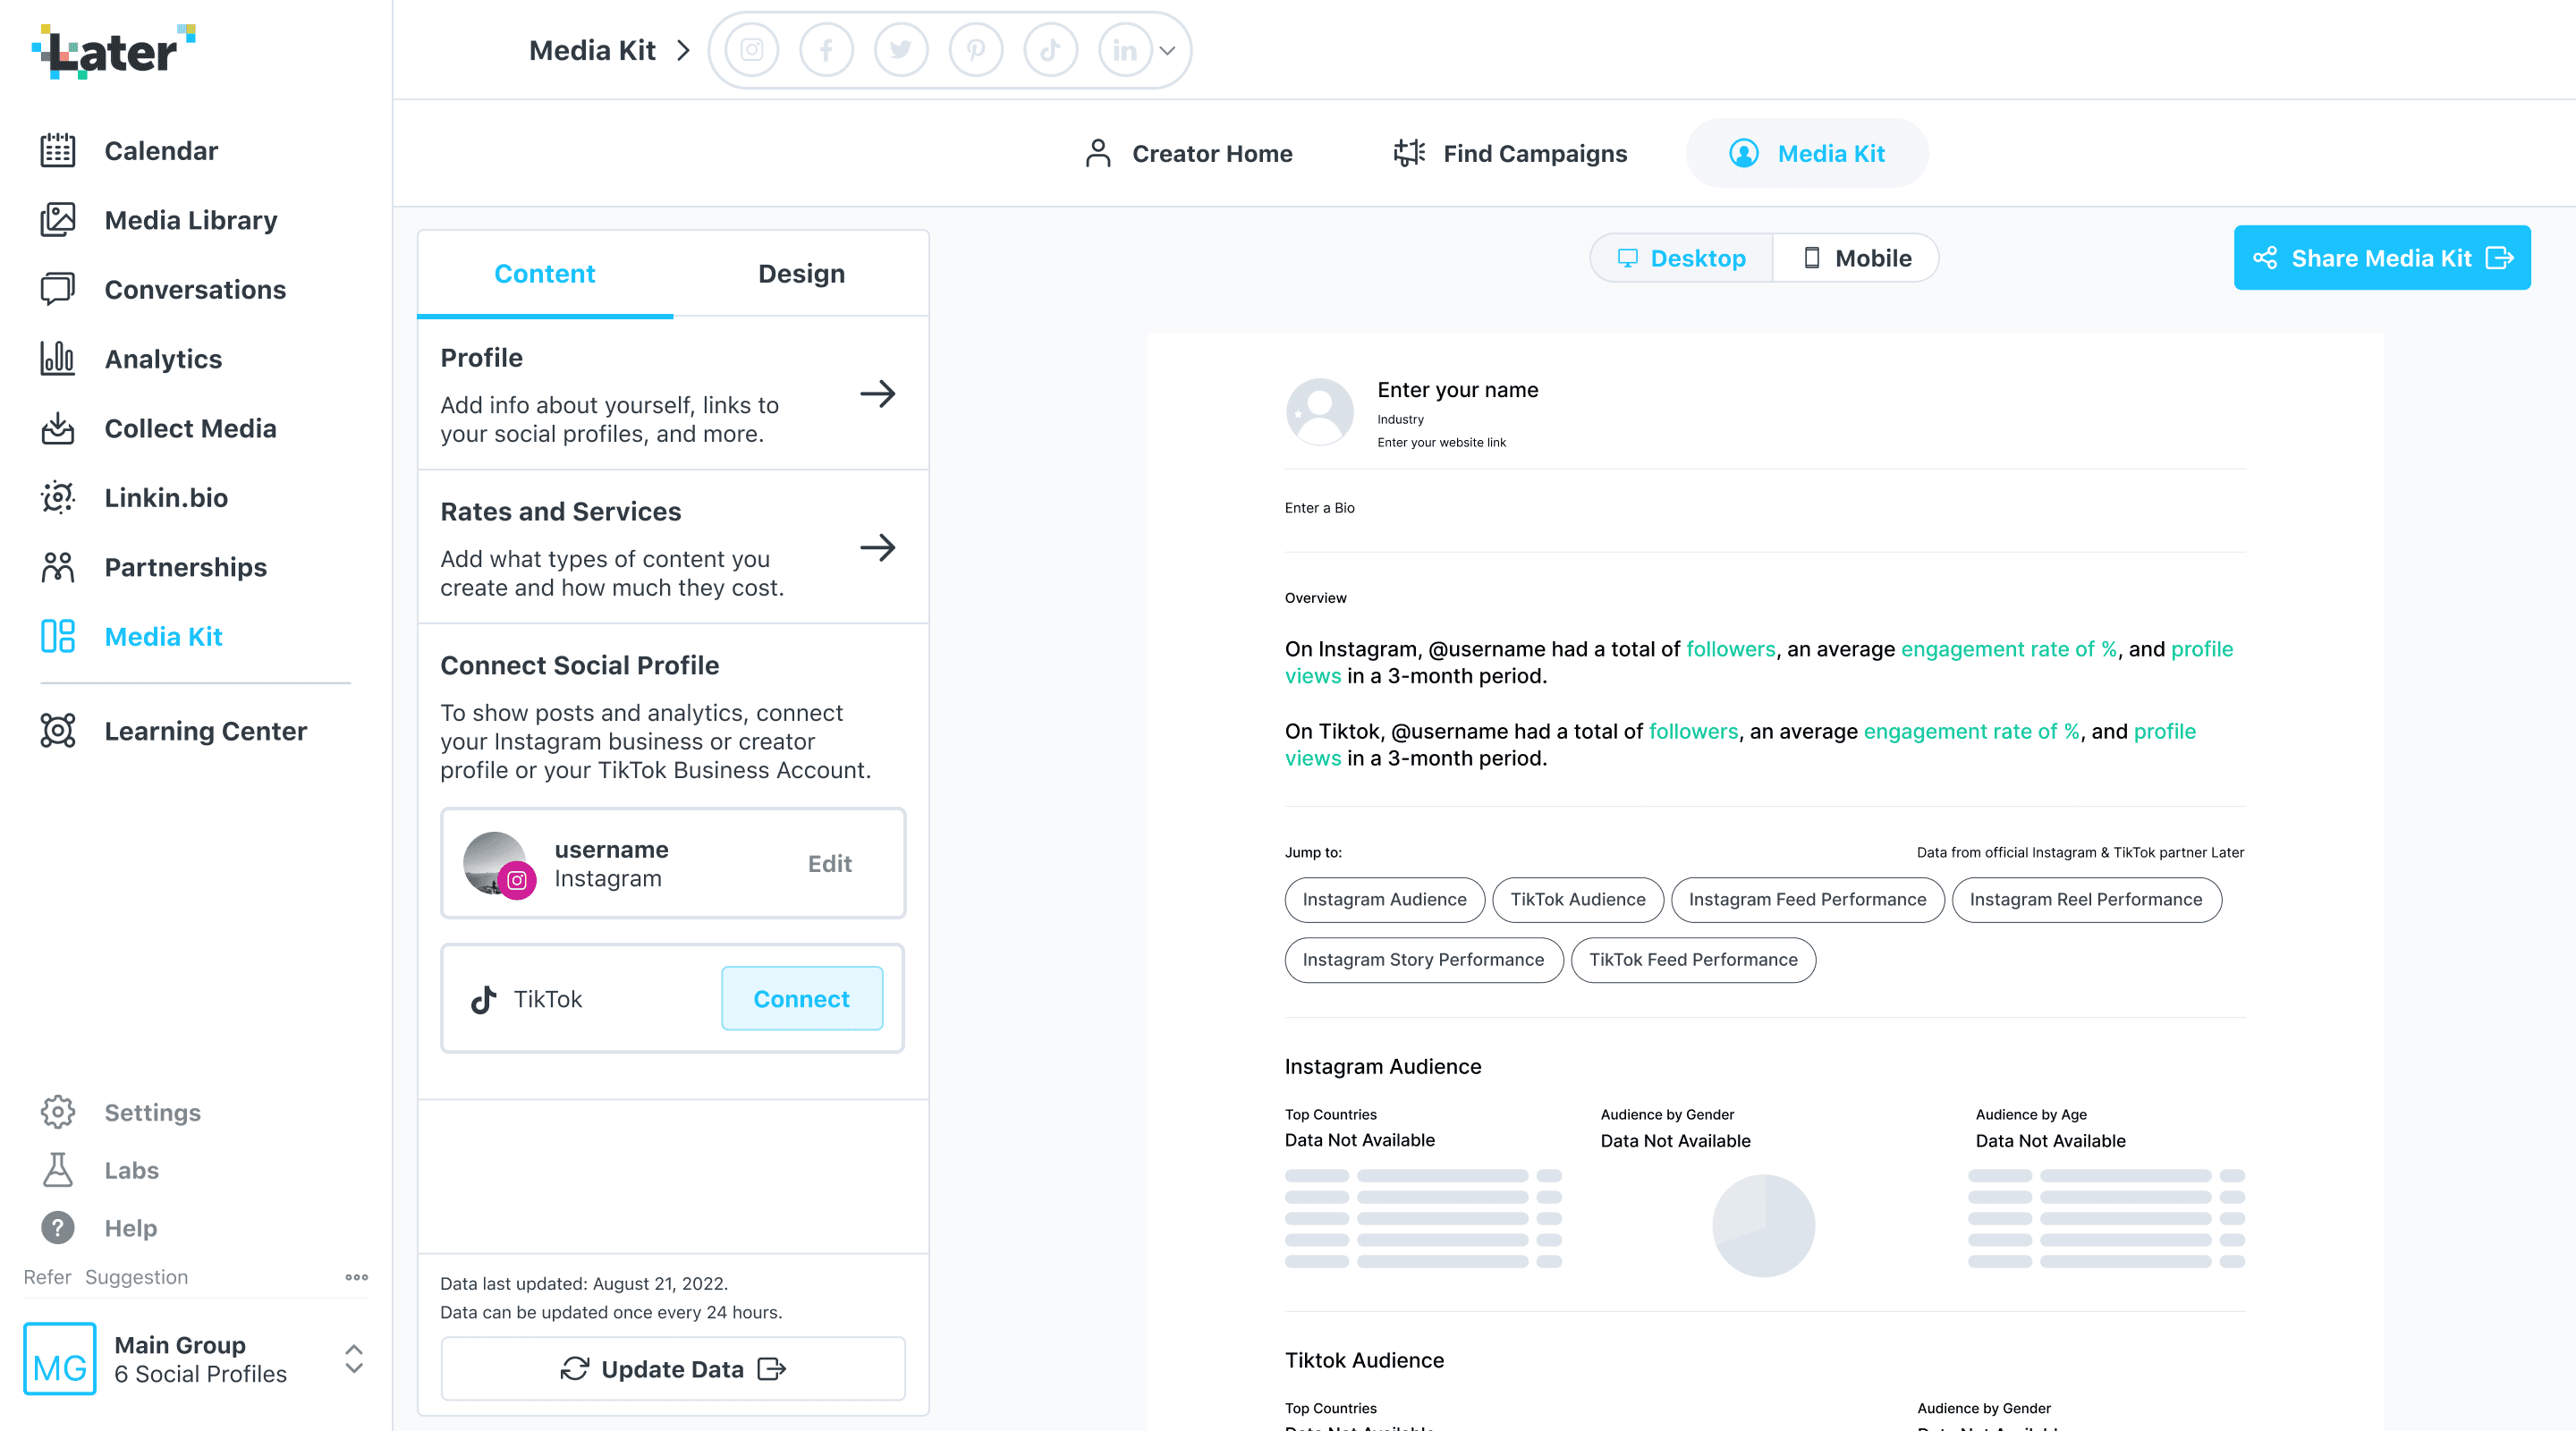The image size is (2576, 1431).
Task: Expand the Main Group switcher
Action: (353, 1358)
